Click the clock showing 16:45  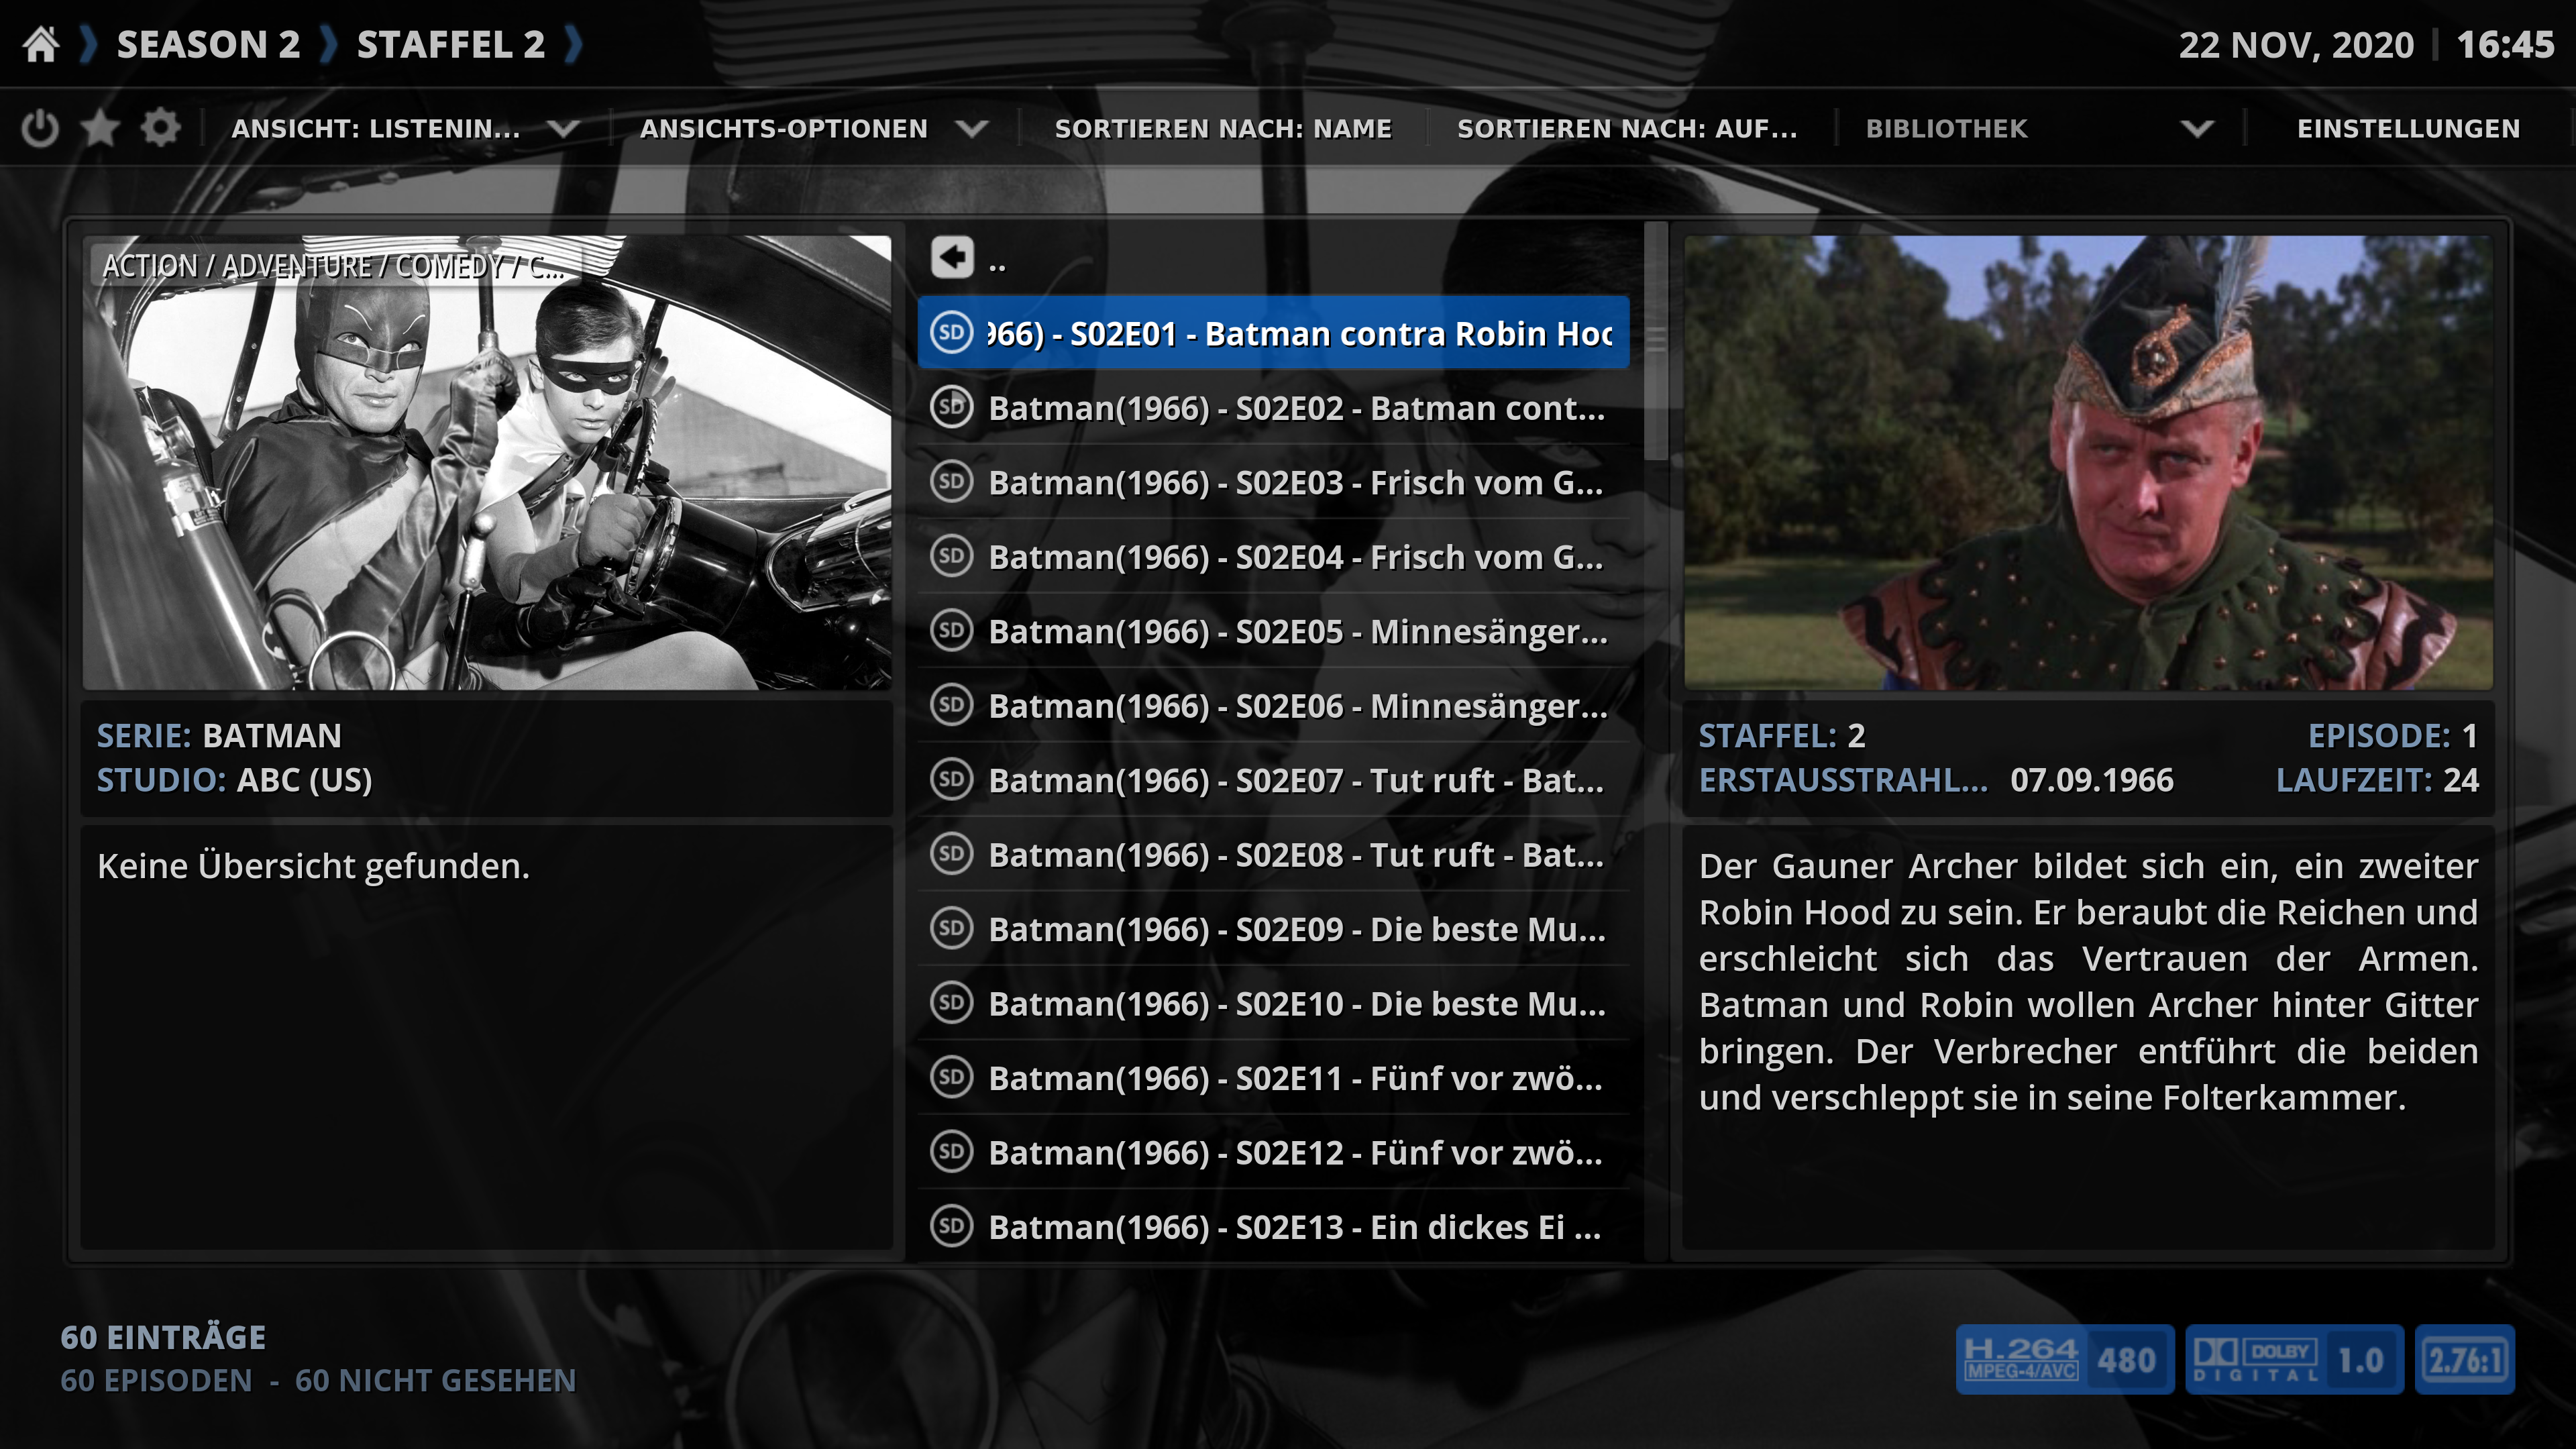2505,45
